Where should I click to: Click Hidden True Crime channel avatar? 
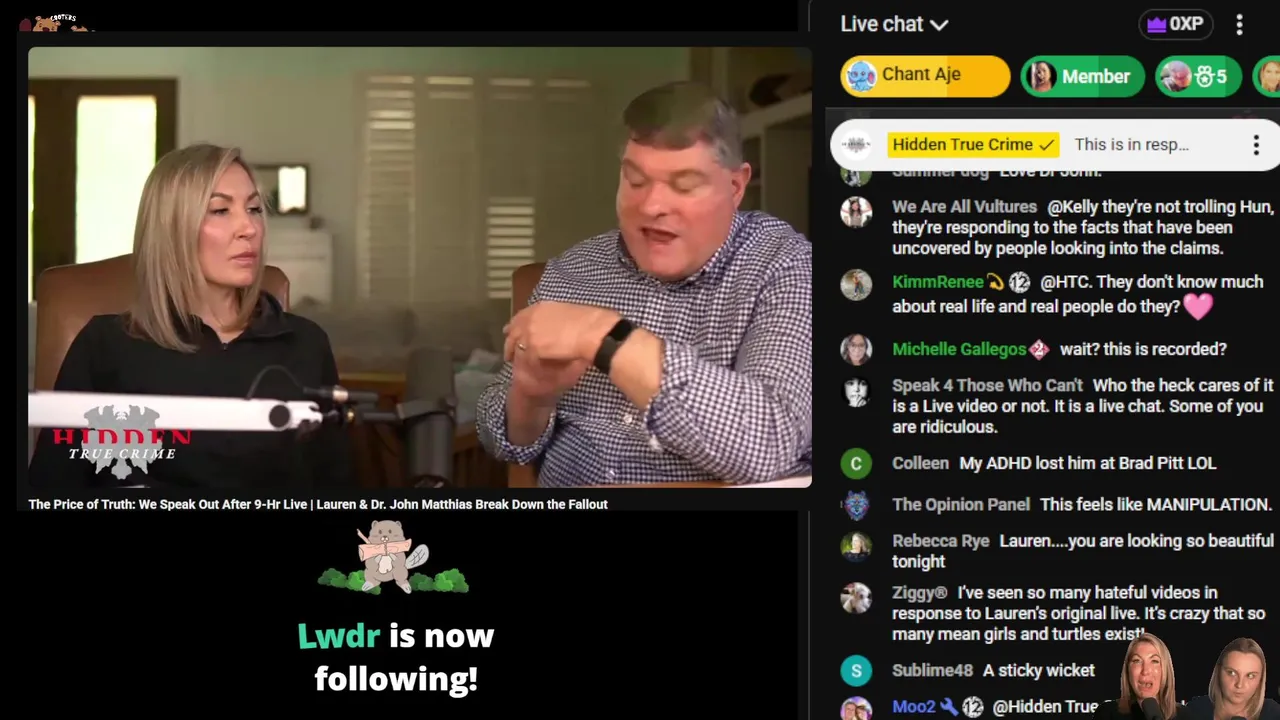point(856,145)
